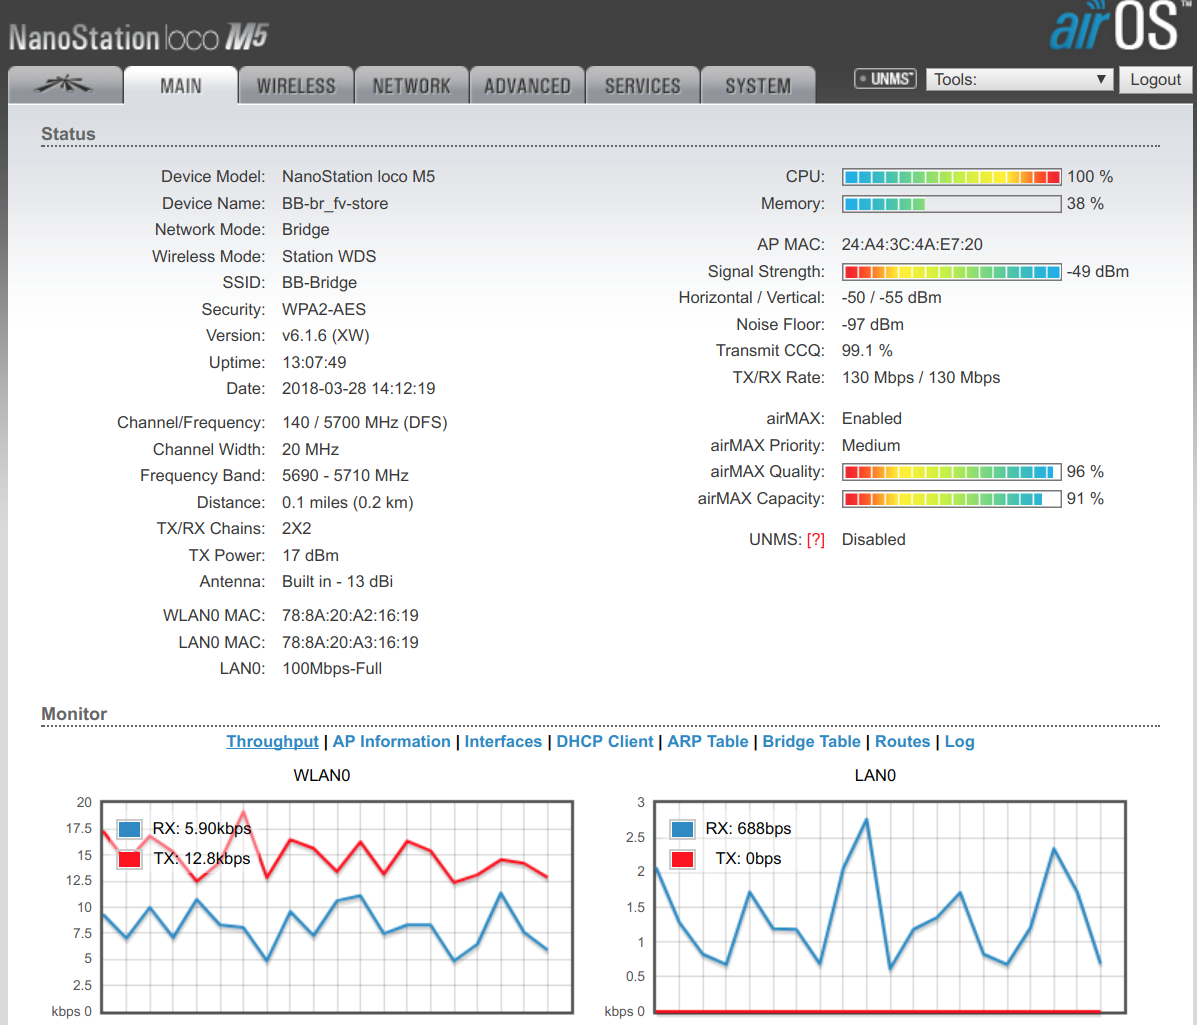
Task: Click the CPU usage bar
Action: tap(951, 177)
